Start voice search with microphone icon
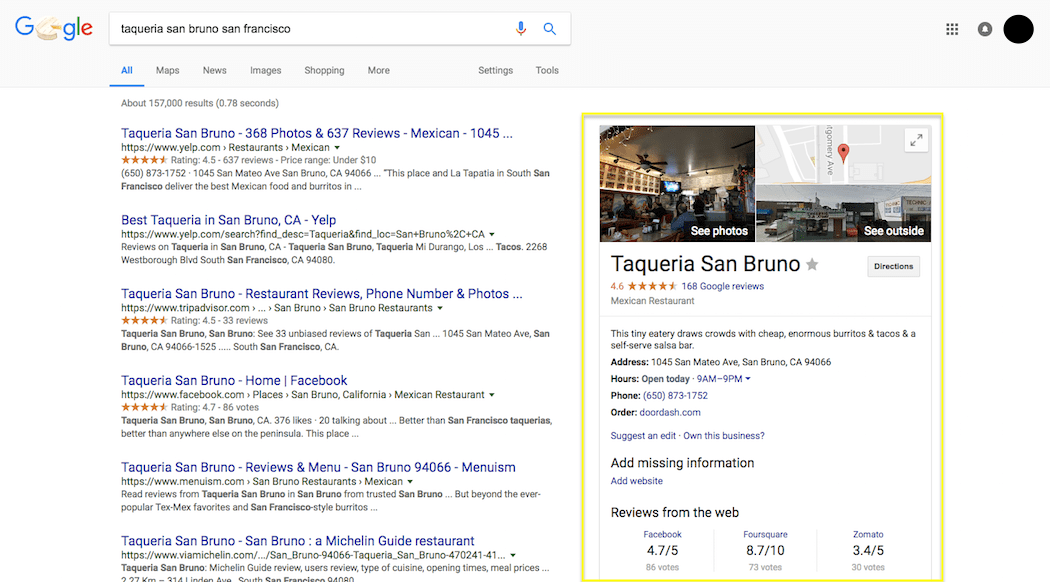This screenshot has width=1050, height=582. tap(520, 29)
